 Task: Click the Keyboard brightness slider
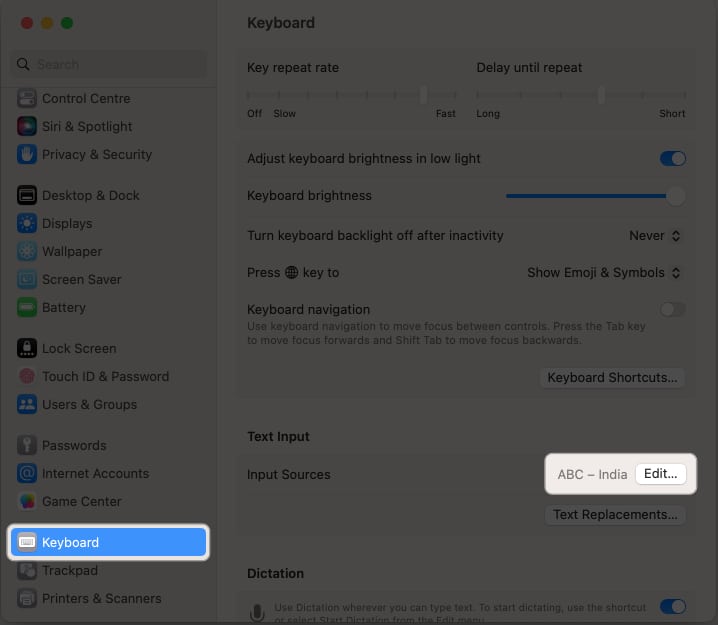[x=596, y=196]
